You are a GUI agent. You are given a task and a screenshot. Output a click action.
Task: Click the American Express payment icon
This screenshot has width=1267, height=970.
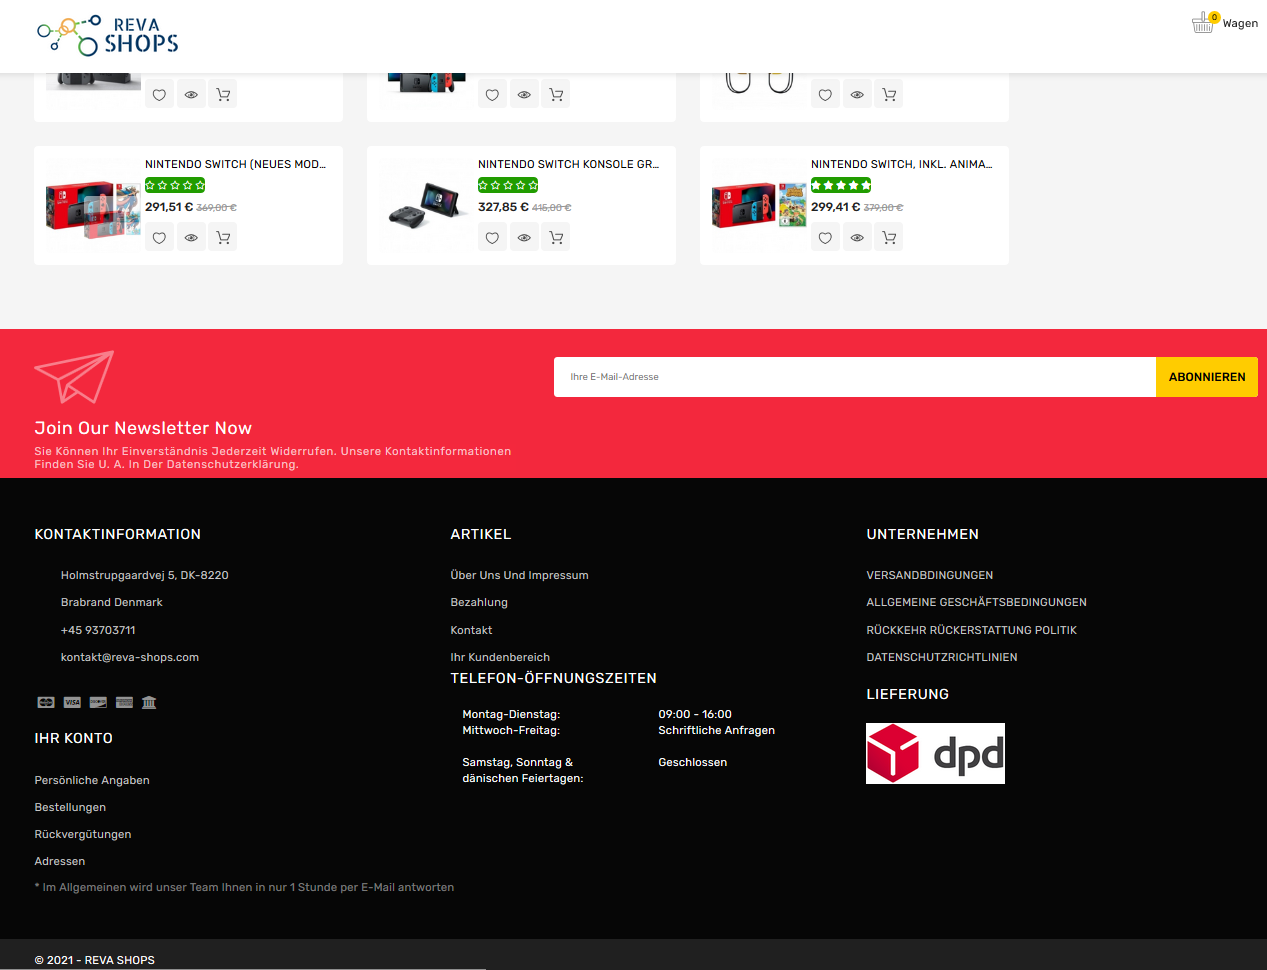(124, 702)
